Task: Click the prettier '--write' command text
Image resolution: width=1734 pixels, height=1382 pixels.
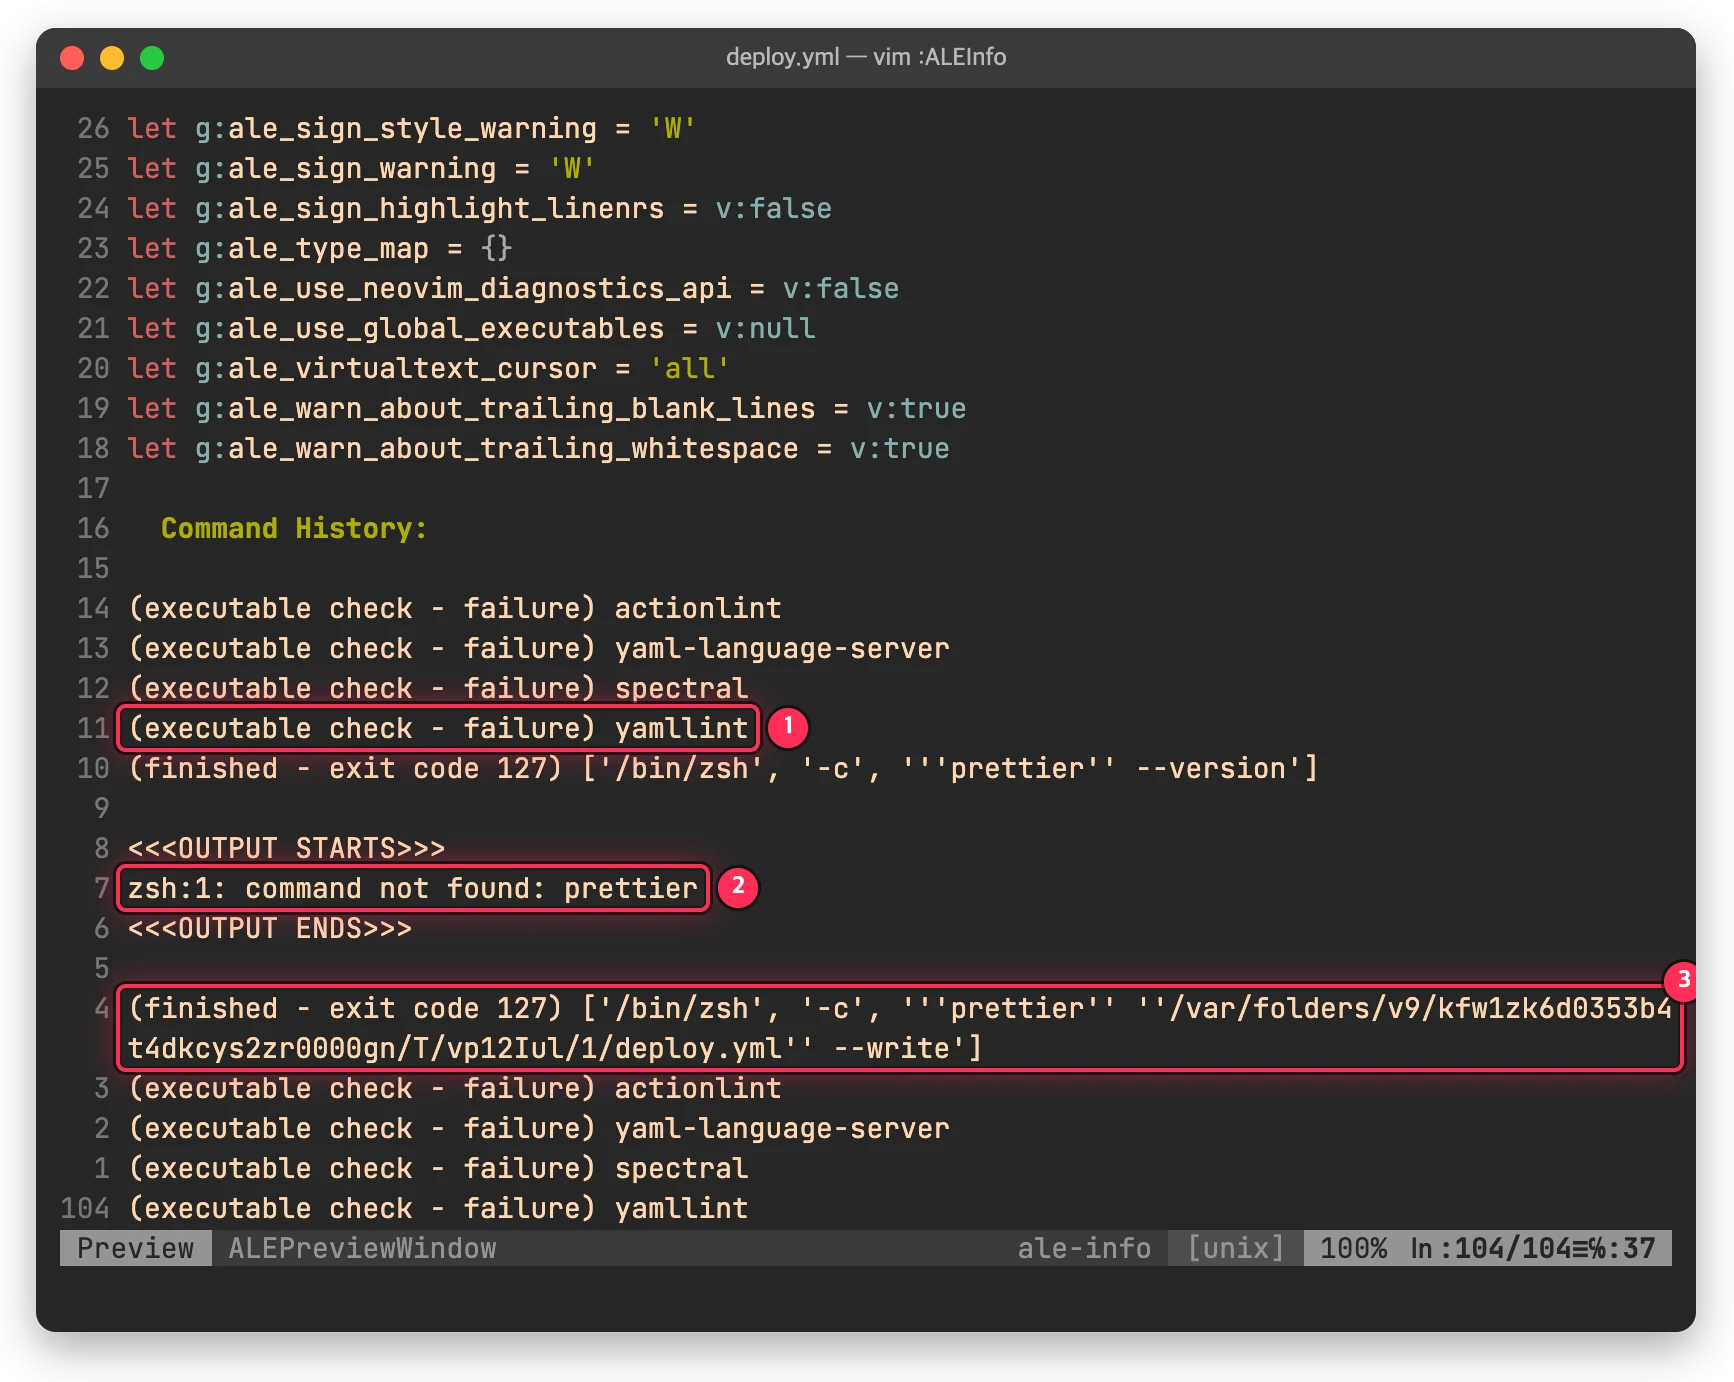Action: (x=899, y=1028)
